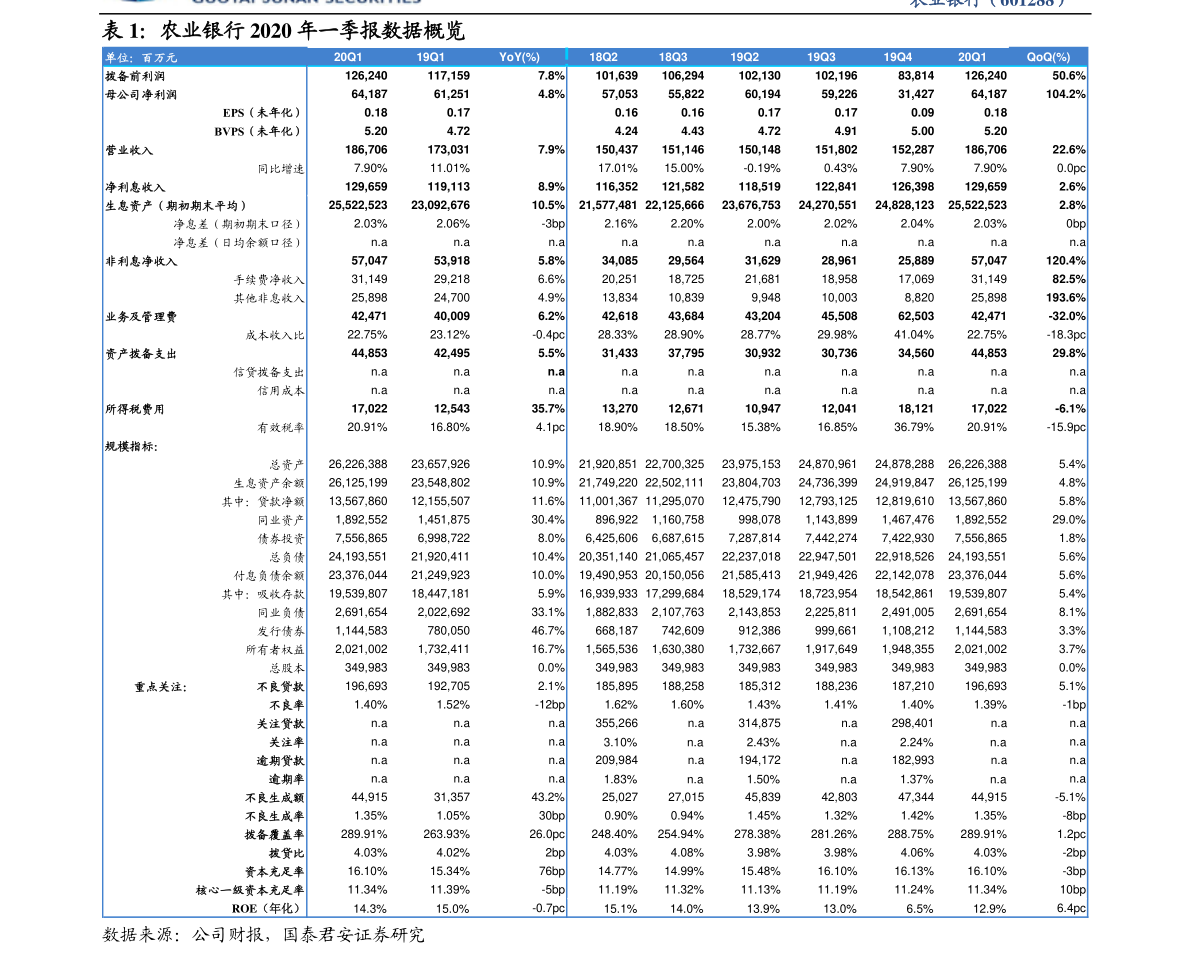Select the 19Q4 value "36.79%"
The width and height of the screenshot is (1191, 965).
point(915,428)
